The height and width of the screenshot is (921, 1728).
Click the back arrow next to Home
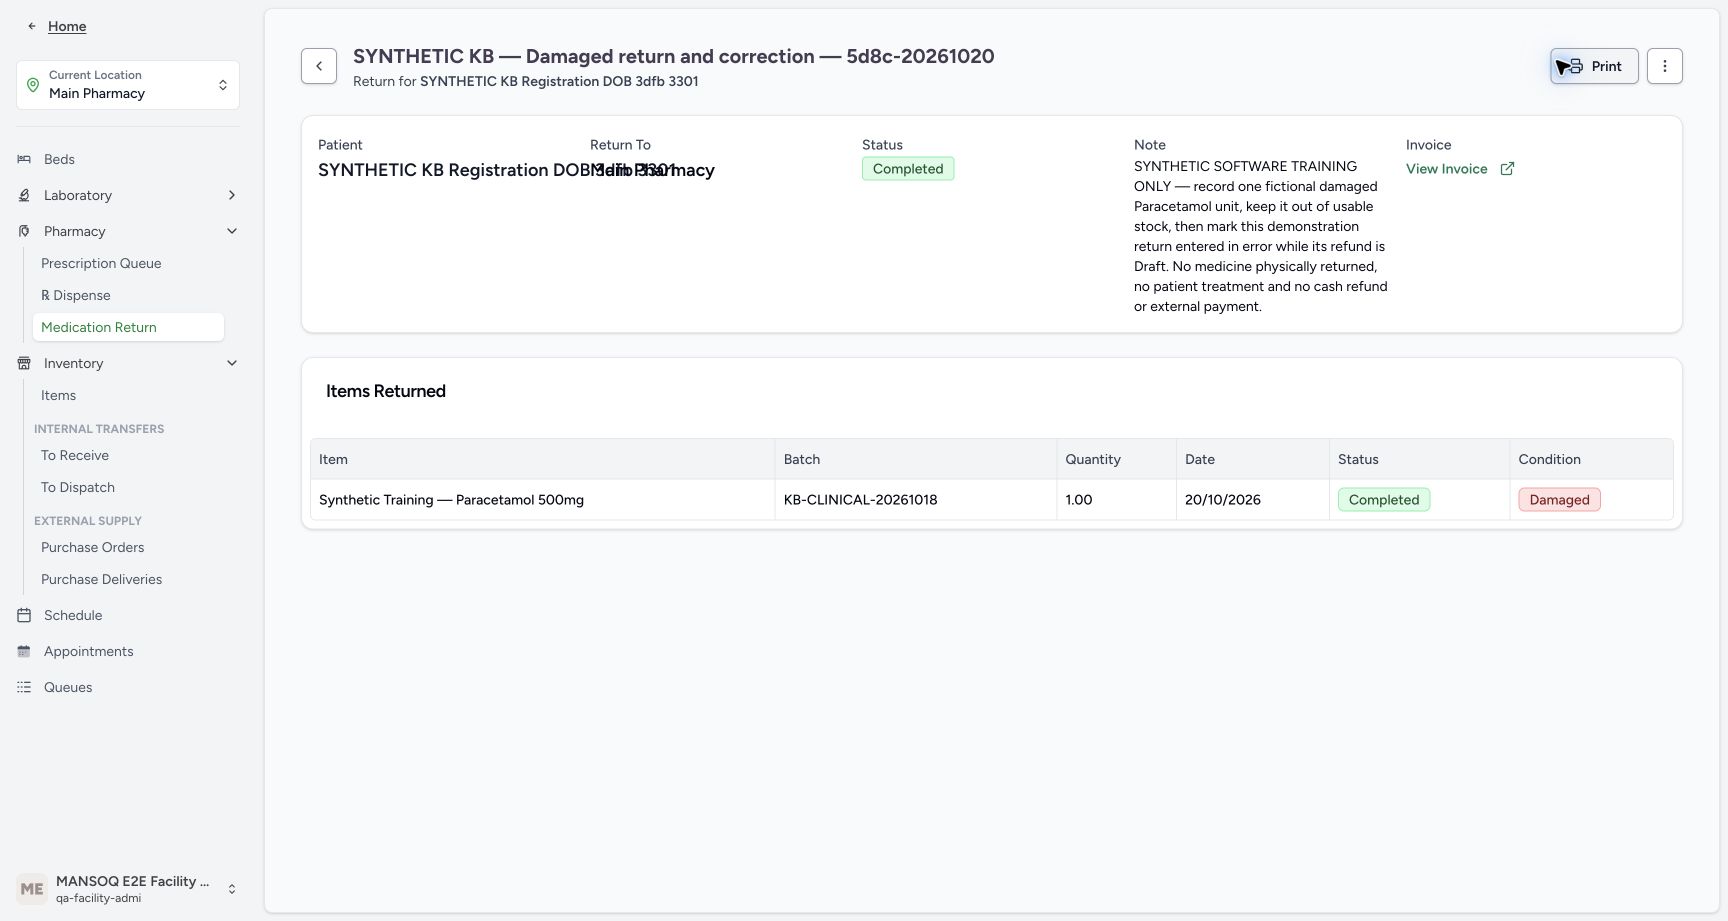(x=32, y=26)
